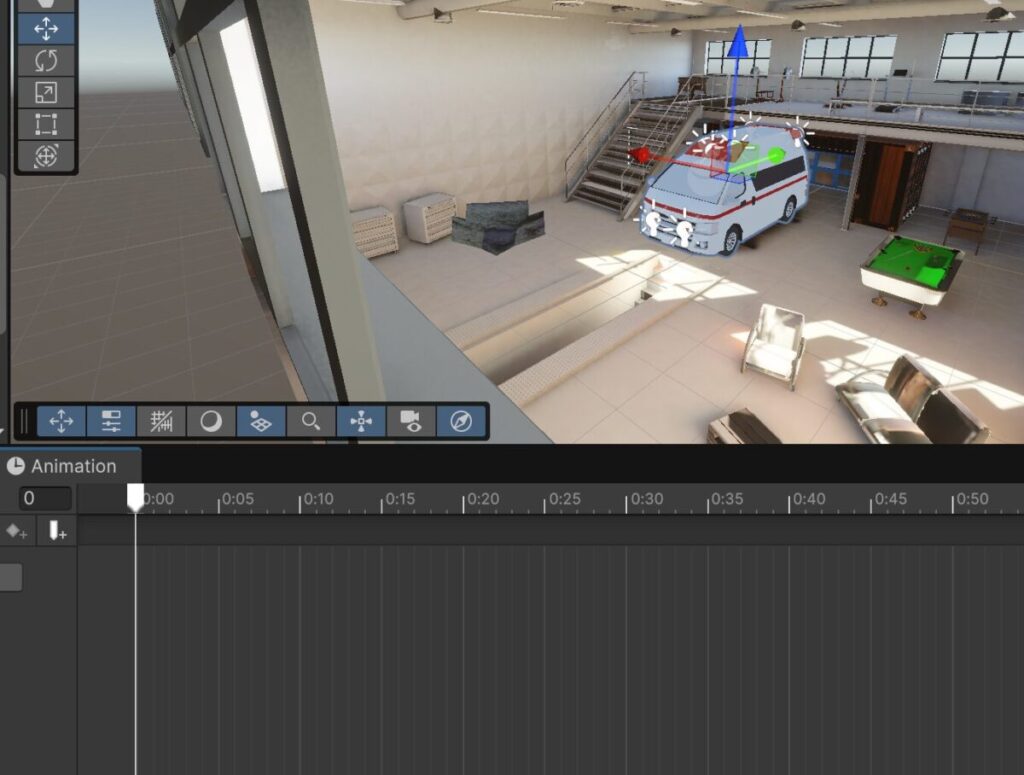Click the four-arrow icon in the bottom overlay bar
Screen dimensions: 1024x775
pos(61,421)
